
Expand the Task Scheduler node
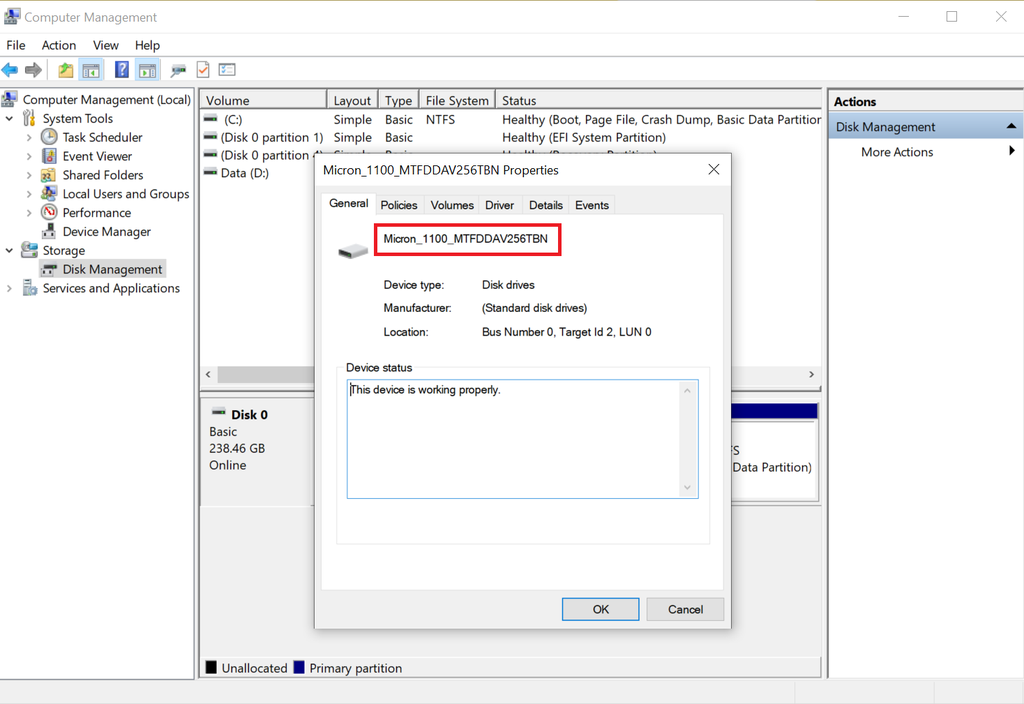[x=29, y=138]
